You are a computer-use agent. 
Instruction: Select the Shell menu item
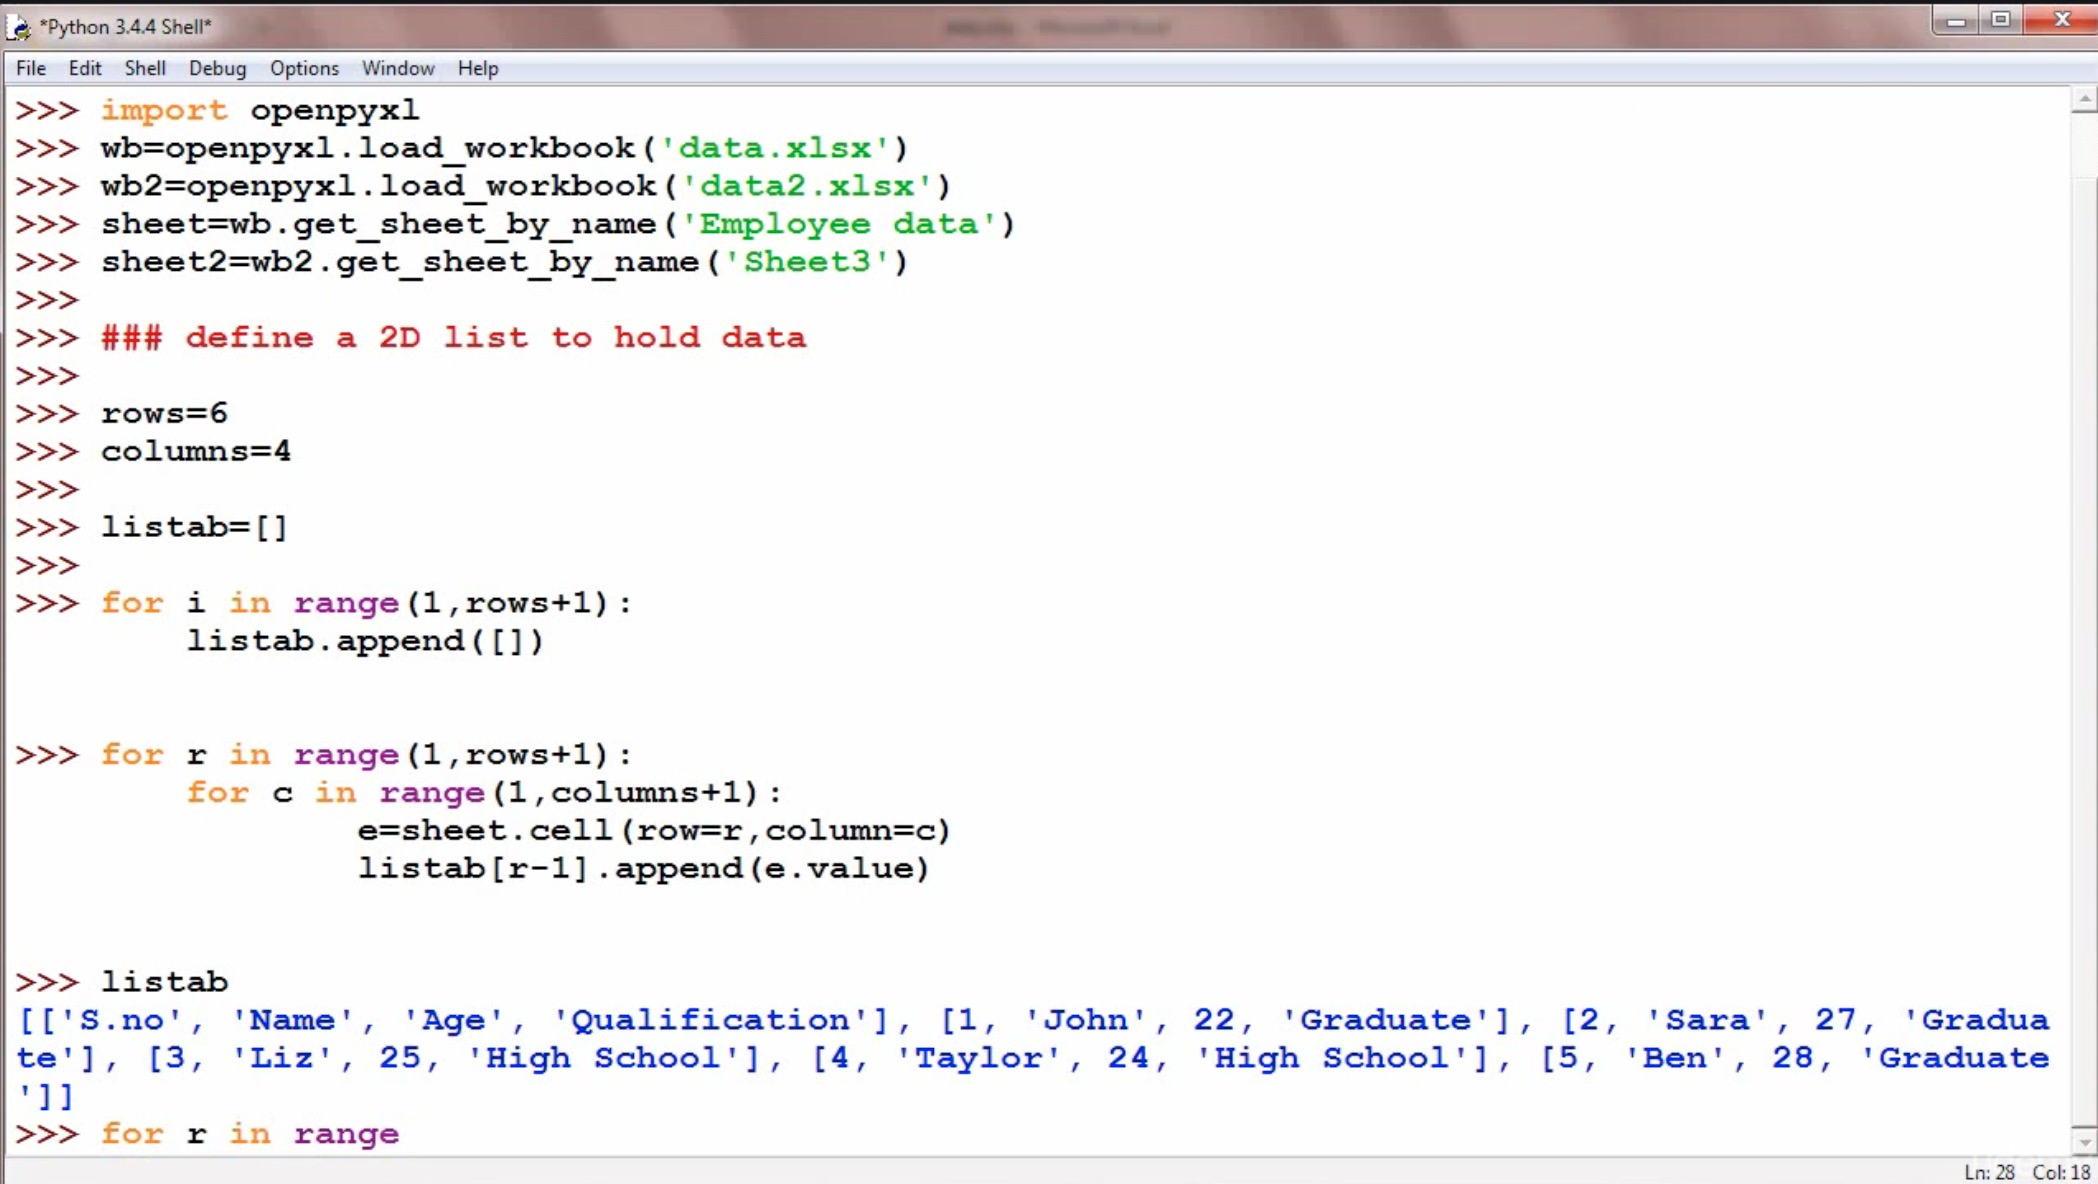click(144, 68)
